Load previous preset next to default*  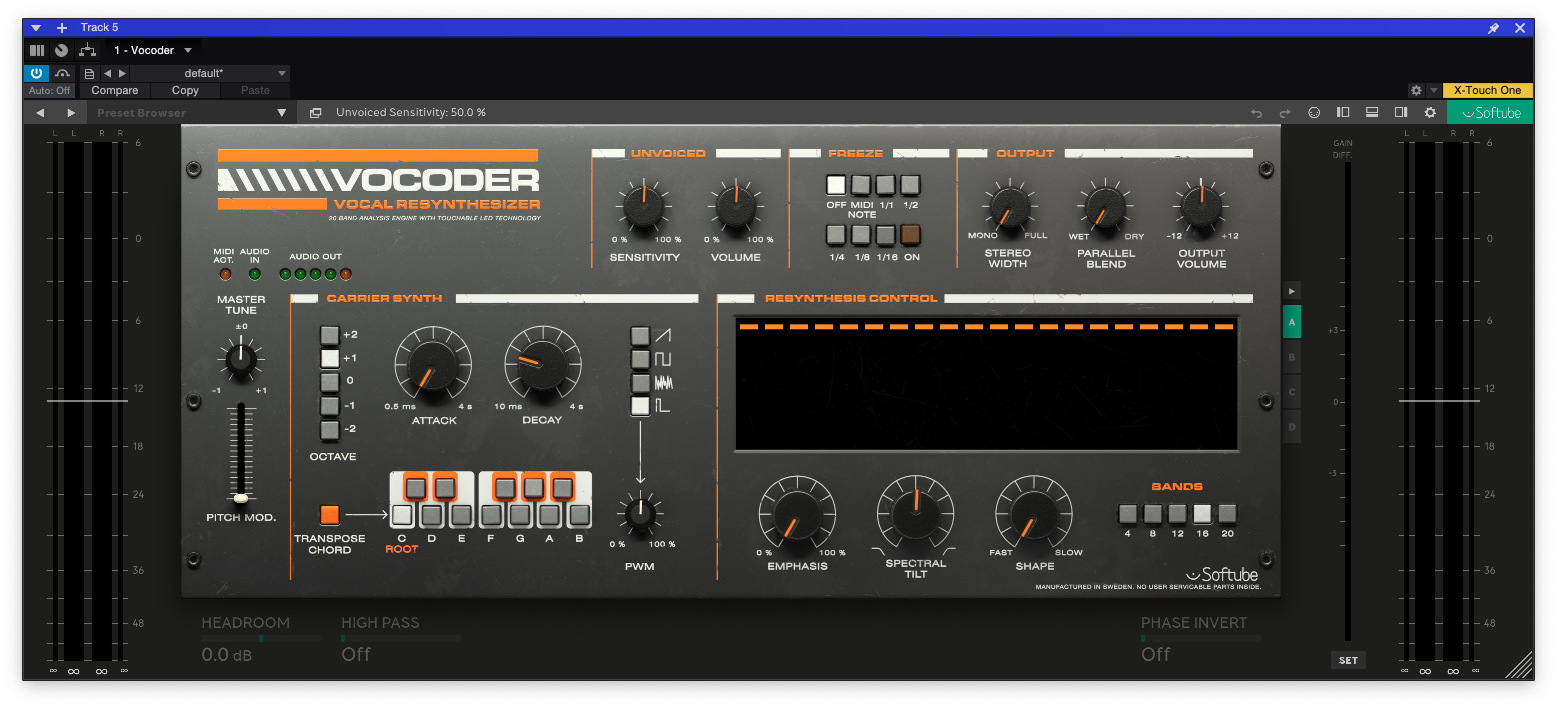tap(107, 73)
